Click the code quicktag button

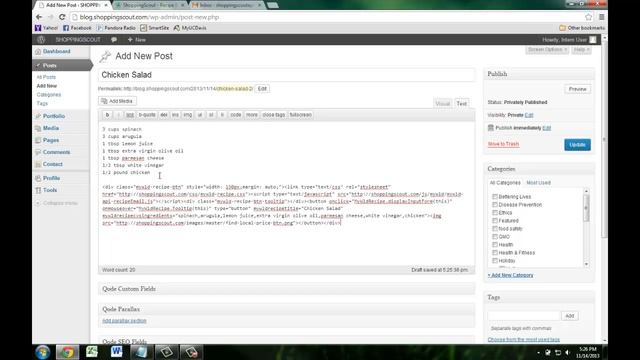pos(236,115)
